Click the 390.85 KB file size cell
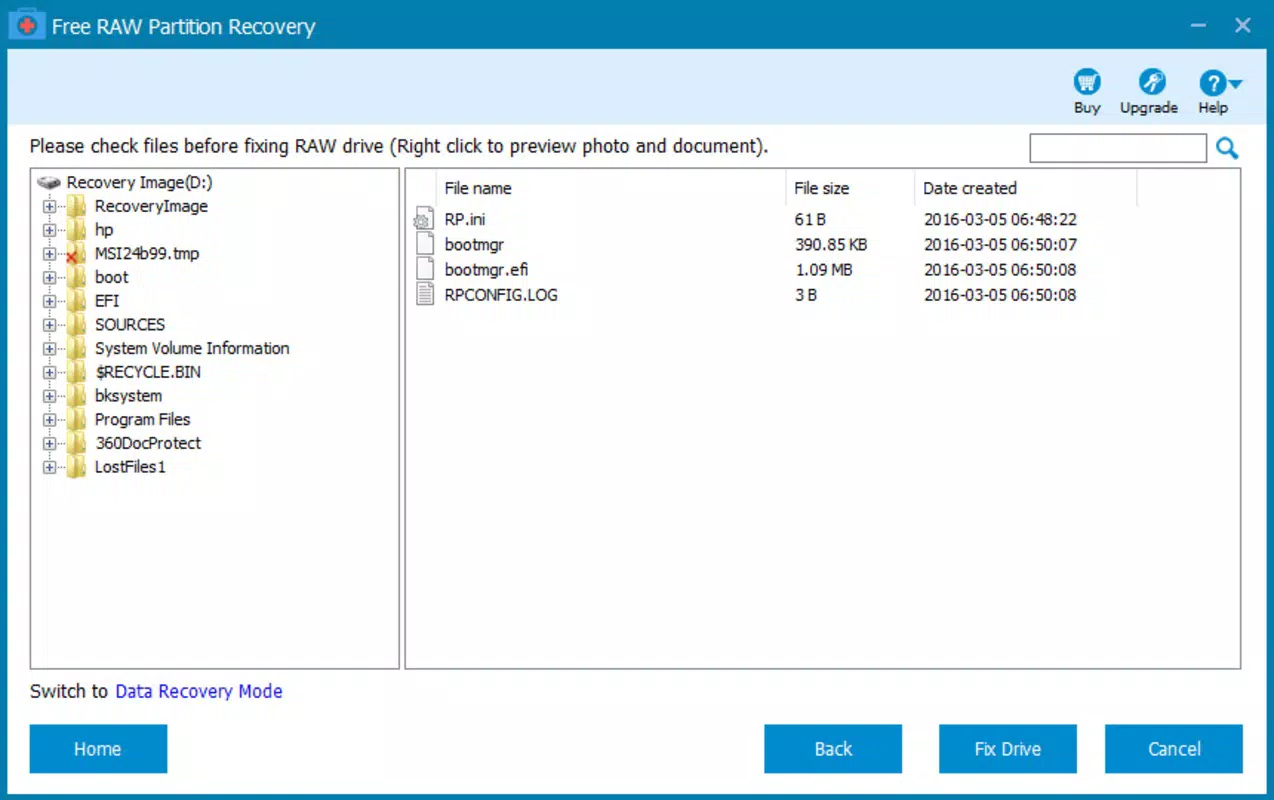This screenshot has width=1274, height=800. point(831,244)
